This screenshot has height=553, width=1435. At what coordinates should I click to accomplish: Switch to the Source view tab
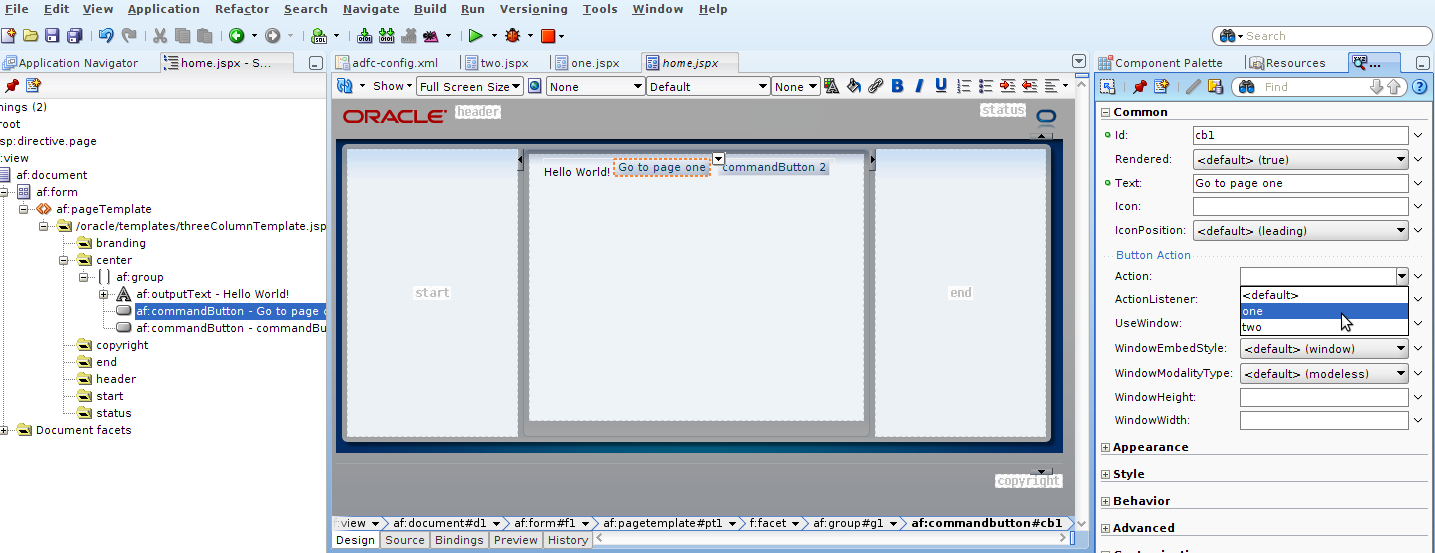click(405, 540)
